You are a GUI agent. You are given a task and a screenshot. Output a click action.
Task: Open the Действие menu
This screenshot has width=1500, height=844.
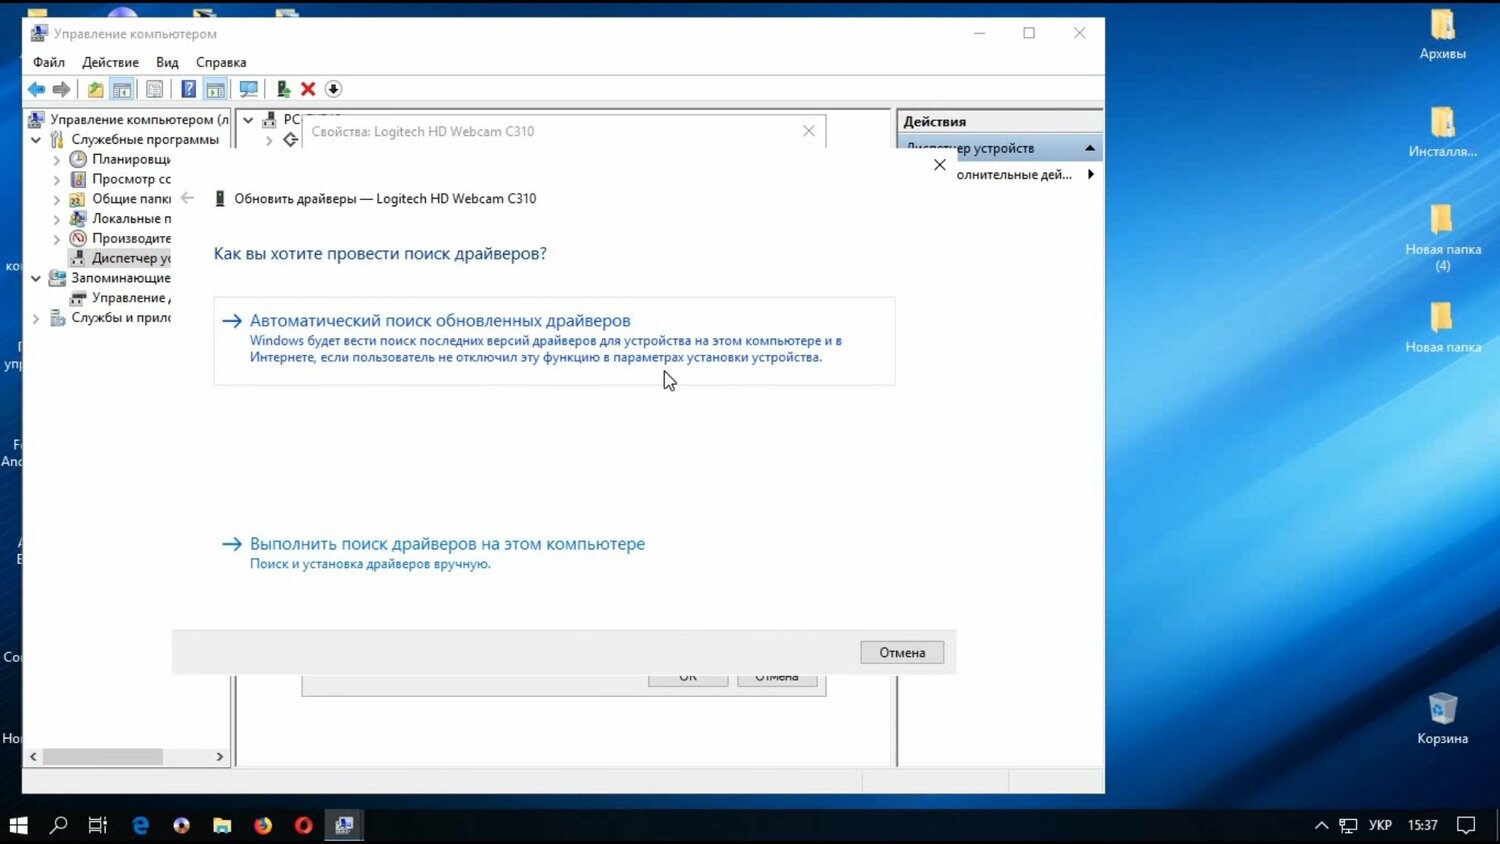pyautogui.click(x=110, y=62)
